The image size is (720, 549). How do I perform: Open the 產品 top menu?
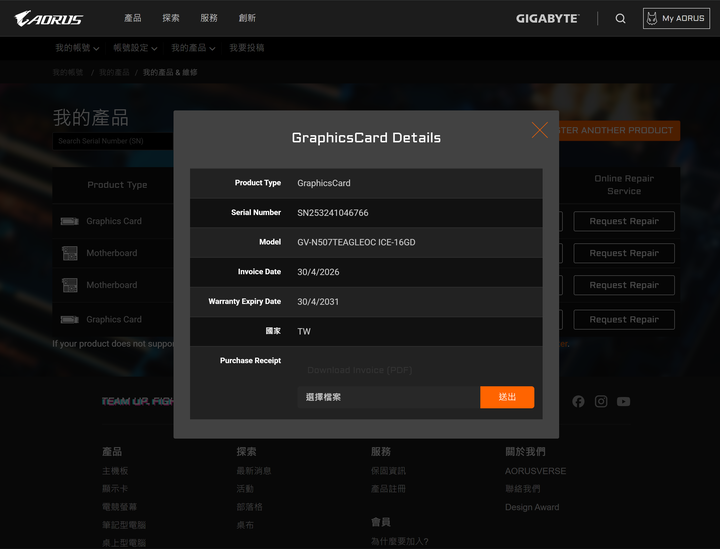click(x=133, y=18)
